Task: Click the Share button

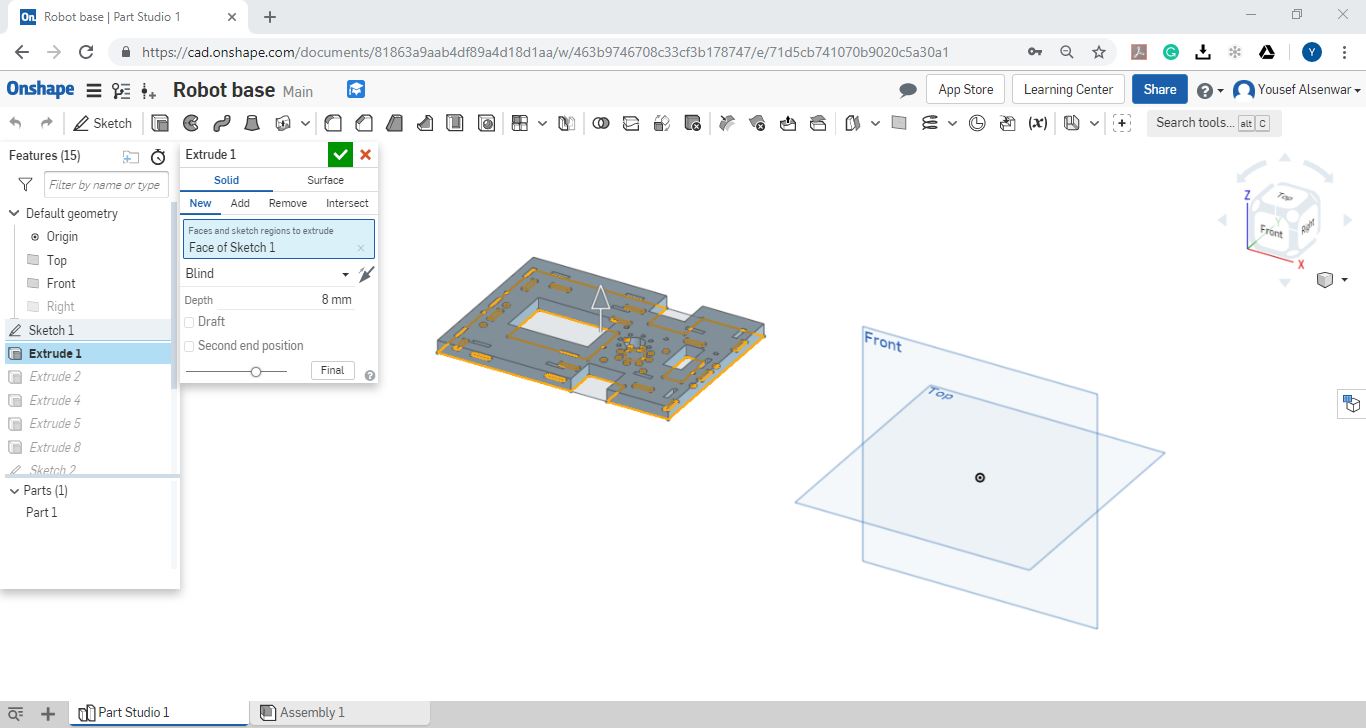Action: tap(1159, 89)
